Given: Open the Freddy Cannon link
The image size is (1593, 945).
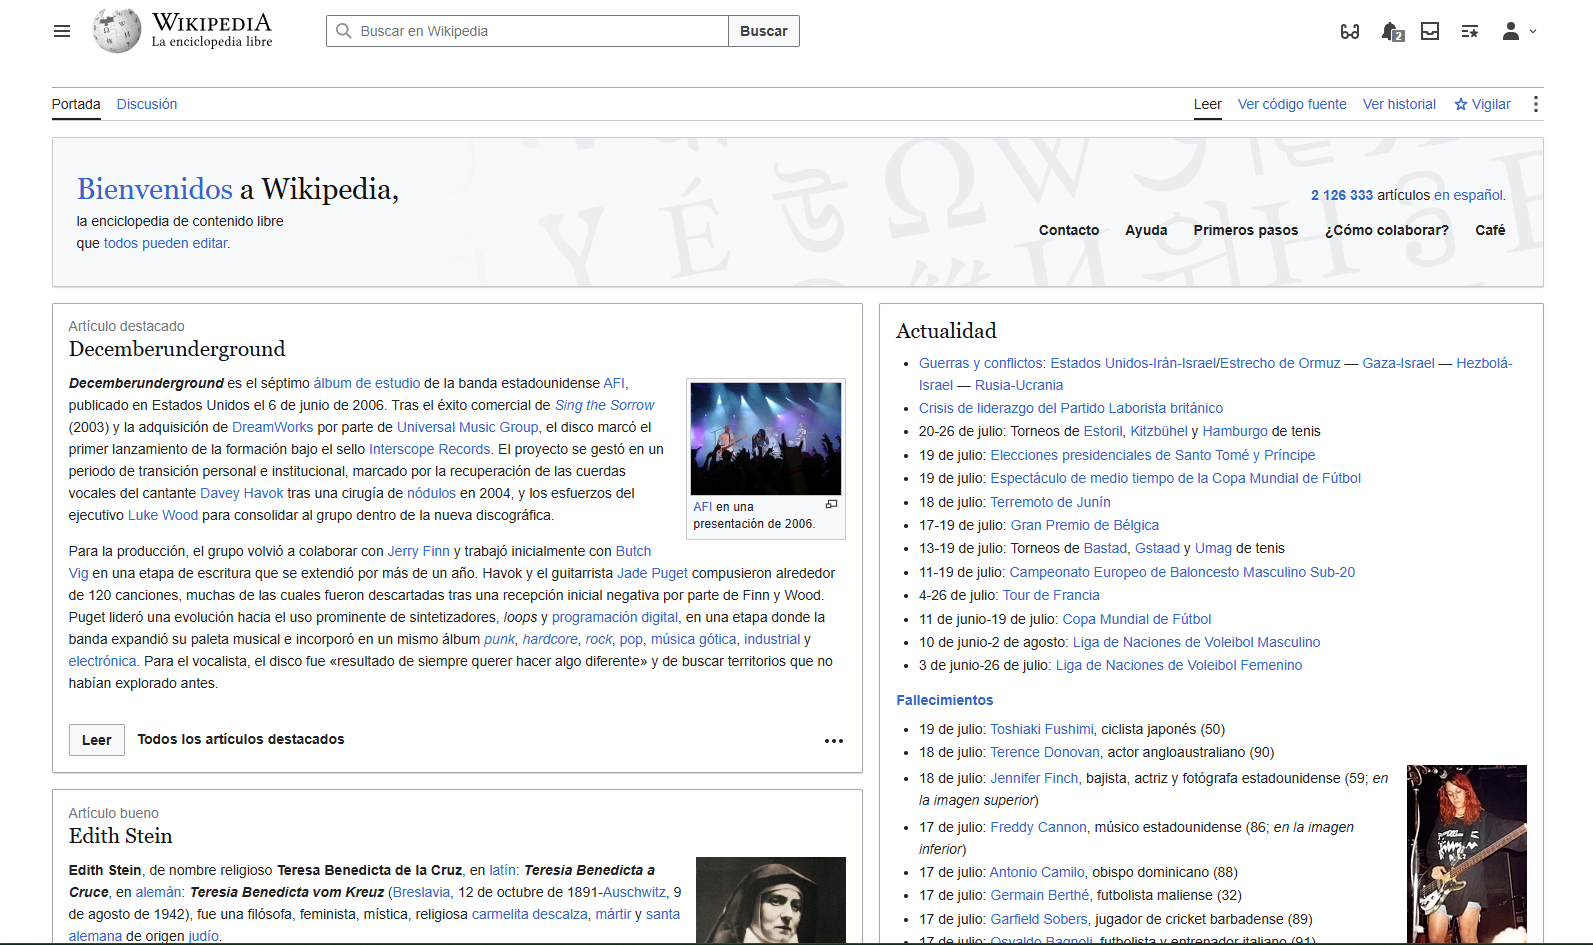Looking at the screenshot, I should 1038,827.
